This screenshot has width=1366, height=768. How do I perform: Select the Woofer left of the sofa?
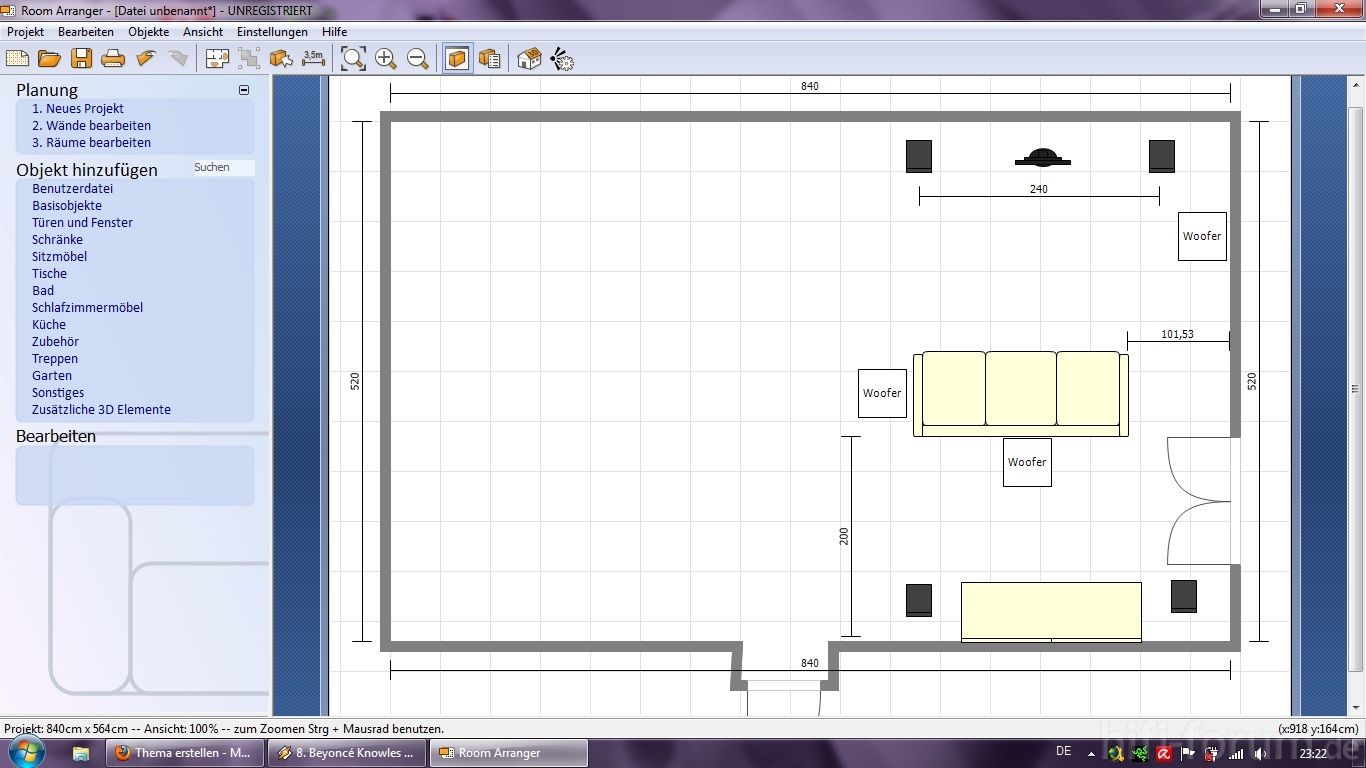[x=882, y=393]
